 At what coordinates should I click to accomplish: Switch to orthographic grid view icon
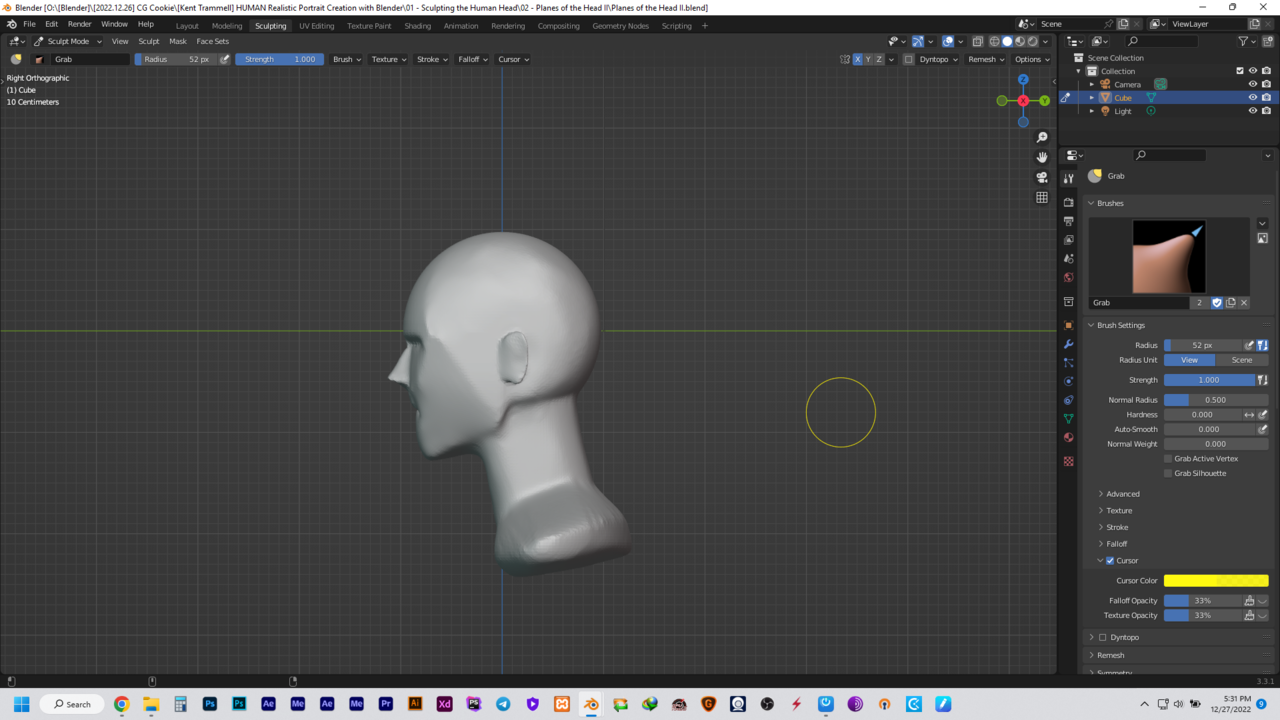point(1042,198)
